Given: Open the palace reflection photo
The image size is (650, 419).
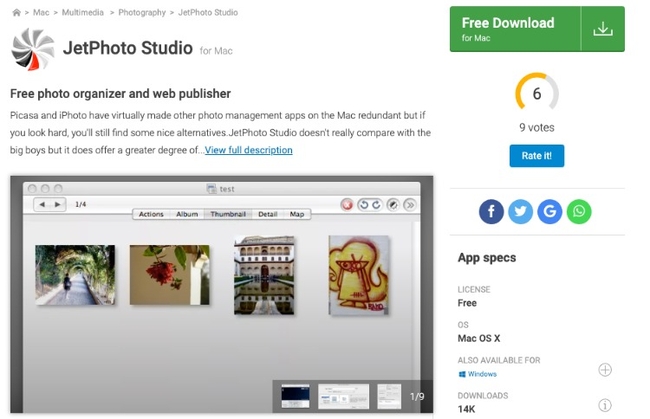Looking at the screenshot, I should tap(264, 275).
